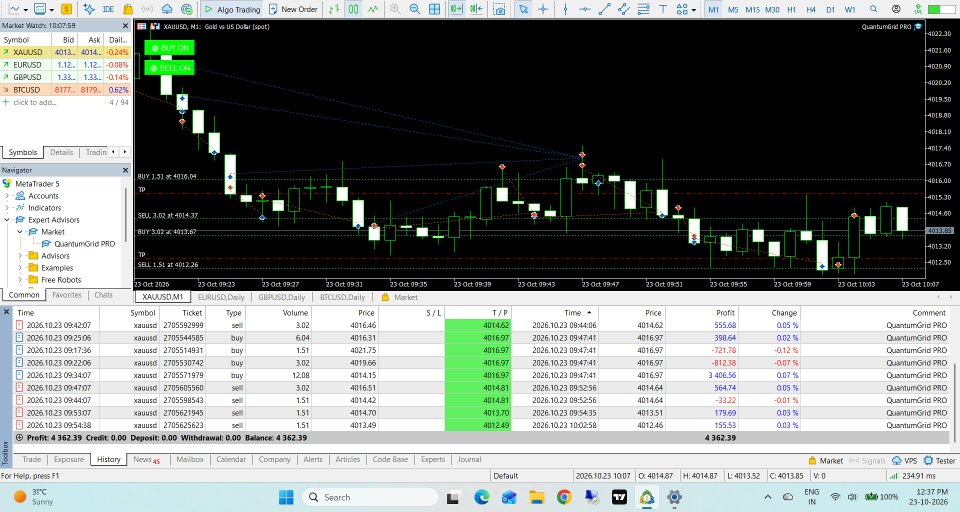Open Windows Start menu
This screenshot has height=512, width=960.
286,497
